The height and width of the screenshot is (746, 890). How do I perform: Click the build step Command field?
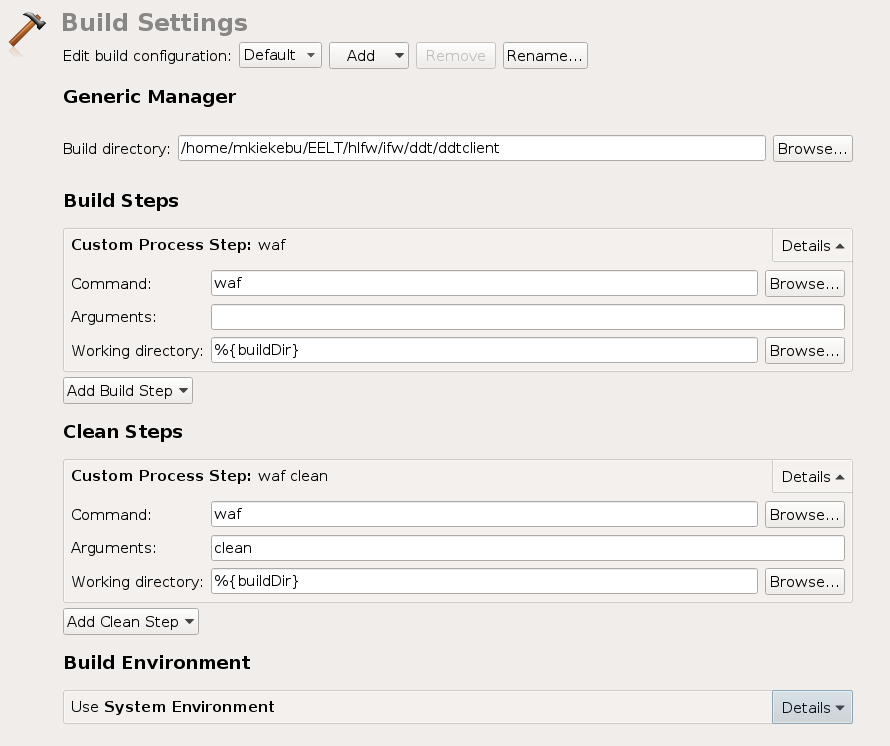[484, 283]
